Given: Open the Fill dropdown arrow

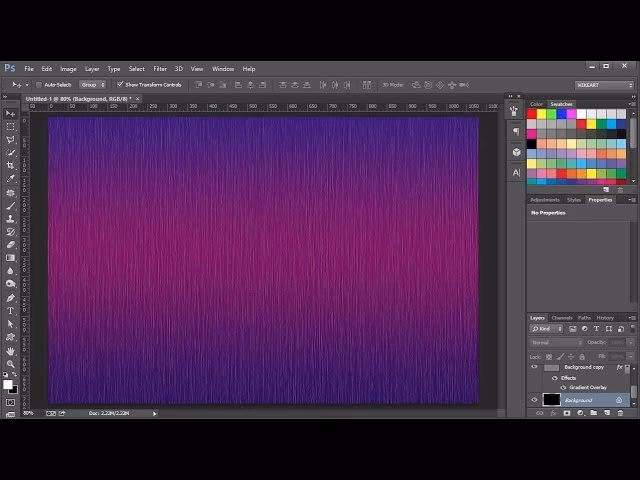Looking at the screenshot, I should [631, 357].
